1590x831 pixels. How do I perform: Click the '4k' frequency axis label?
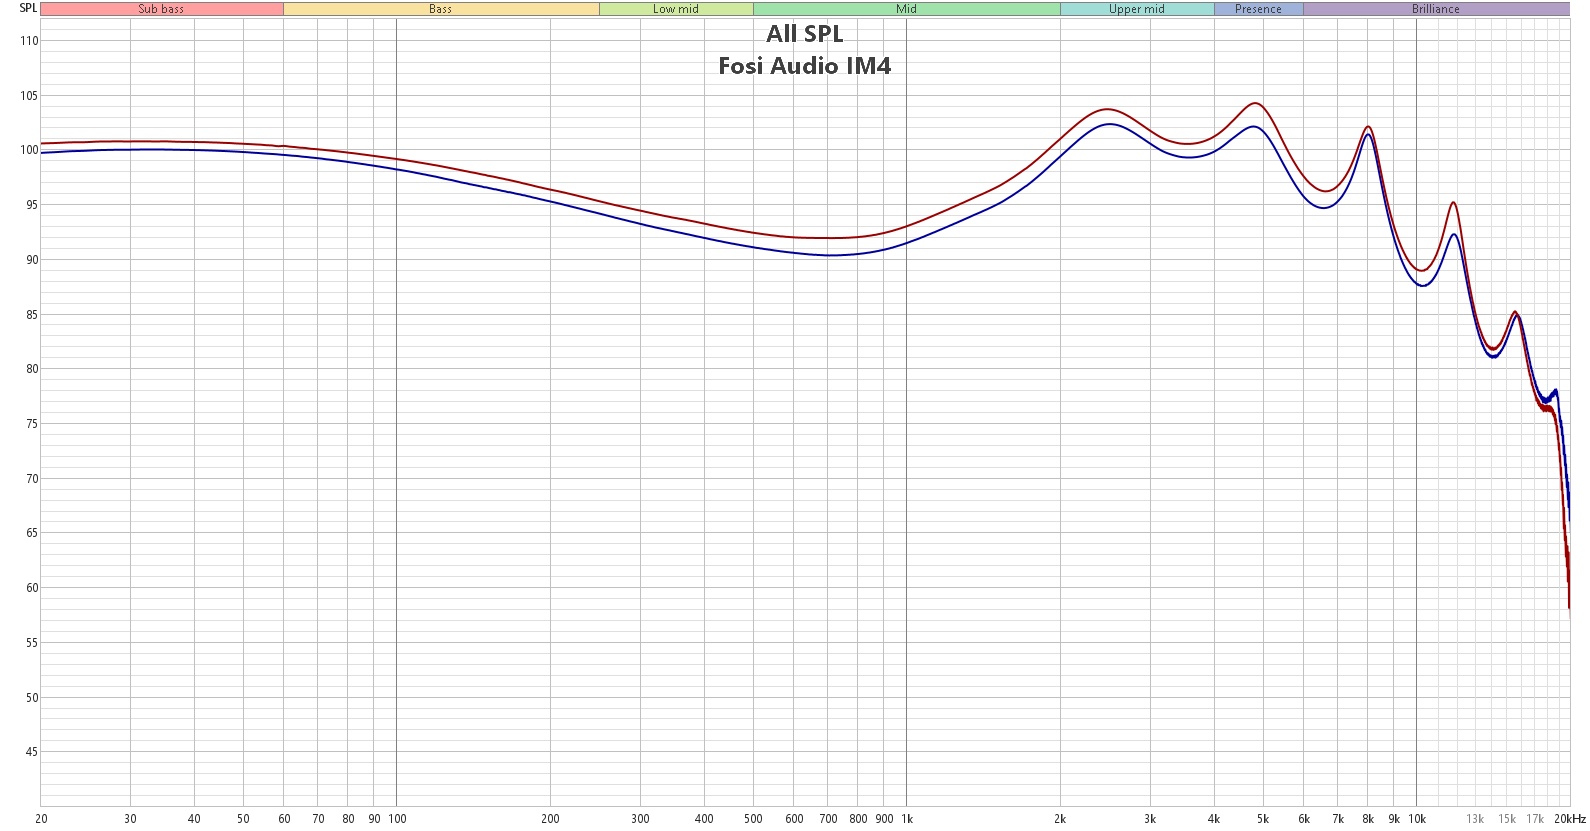pos(1214,819)
